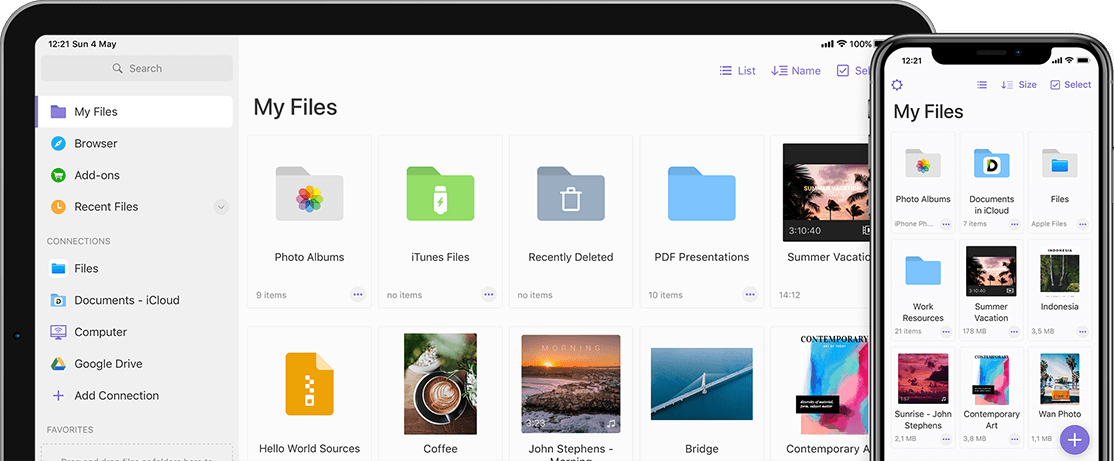Open more options for Documents in iCloud
Viewport: 1114px width, 461px height.
point(1014,224)
